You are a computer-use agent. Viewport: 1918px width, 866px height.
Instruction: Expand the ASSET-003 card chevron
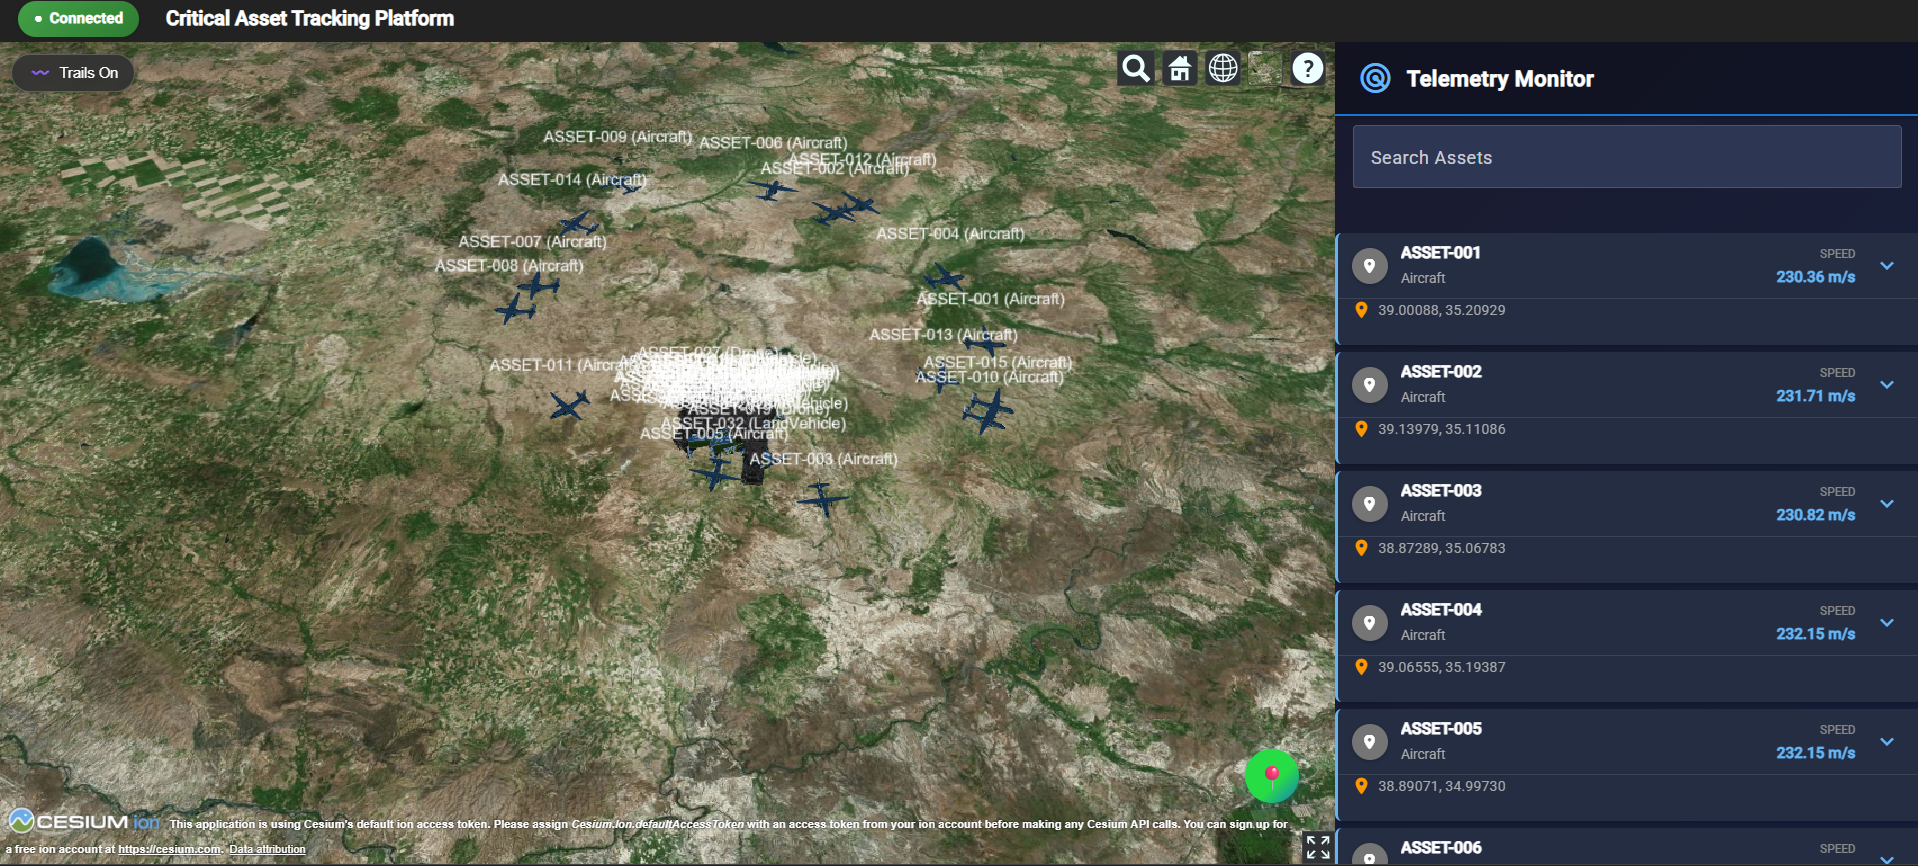(1887, 504)
